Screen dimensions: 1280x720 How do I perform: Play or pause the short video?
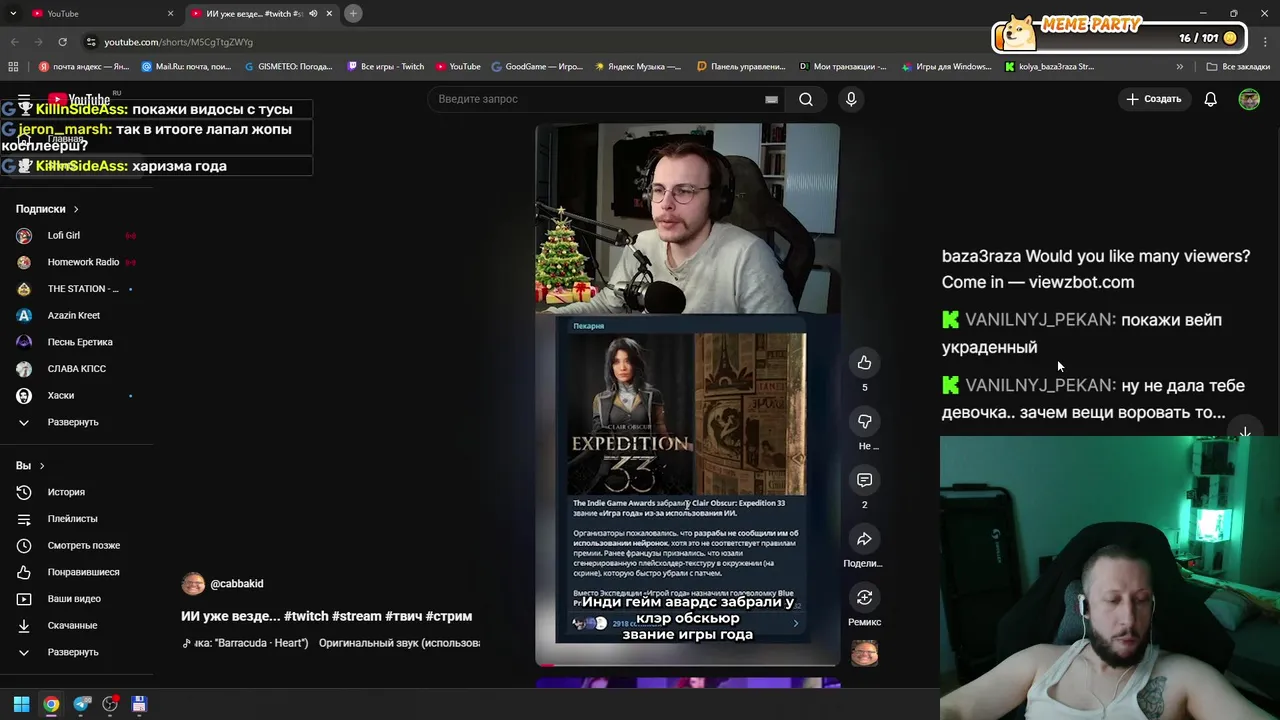[x=687, y=395]
